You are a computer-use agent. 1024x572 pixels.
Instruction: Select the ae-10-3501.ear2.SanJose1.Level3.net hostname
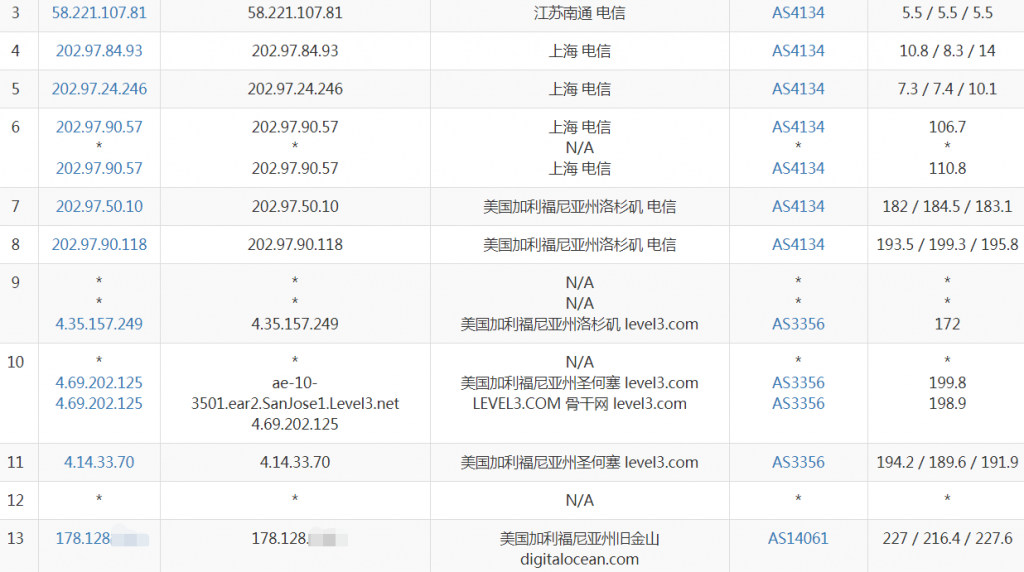(x=295, y=393)
